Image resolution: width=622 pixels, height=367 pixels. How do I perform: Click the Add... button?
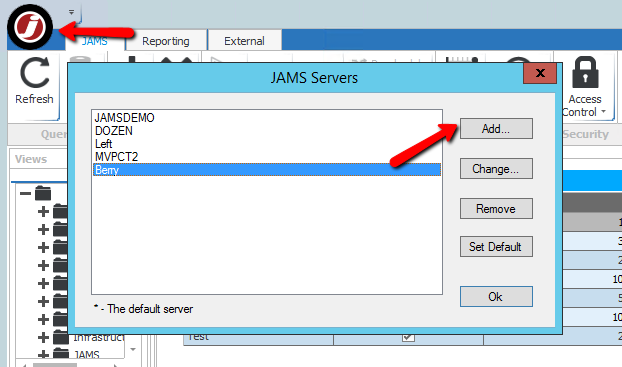tap(496, 129)
